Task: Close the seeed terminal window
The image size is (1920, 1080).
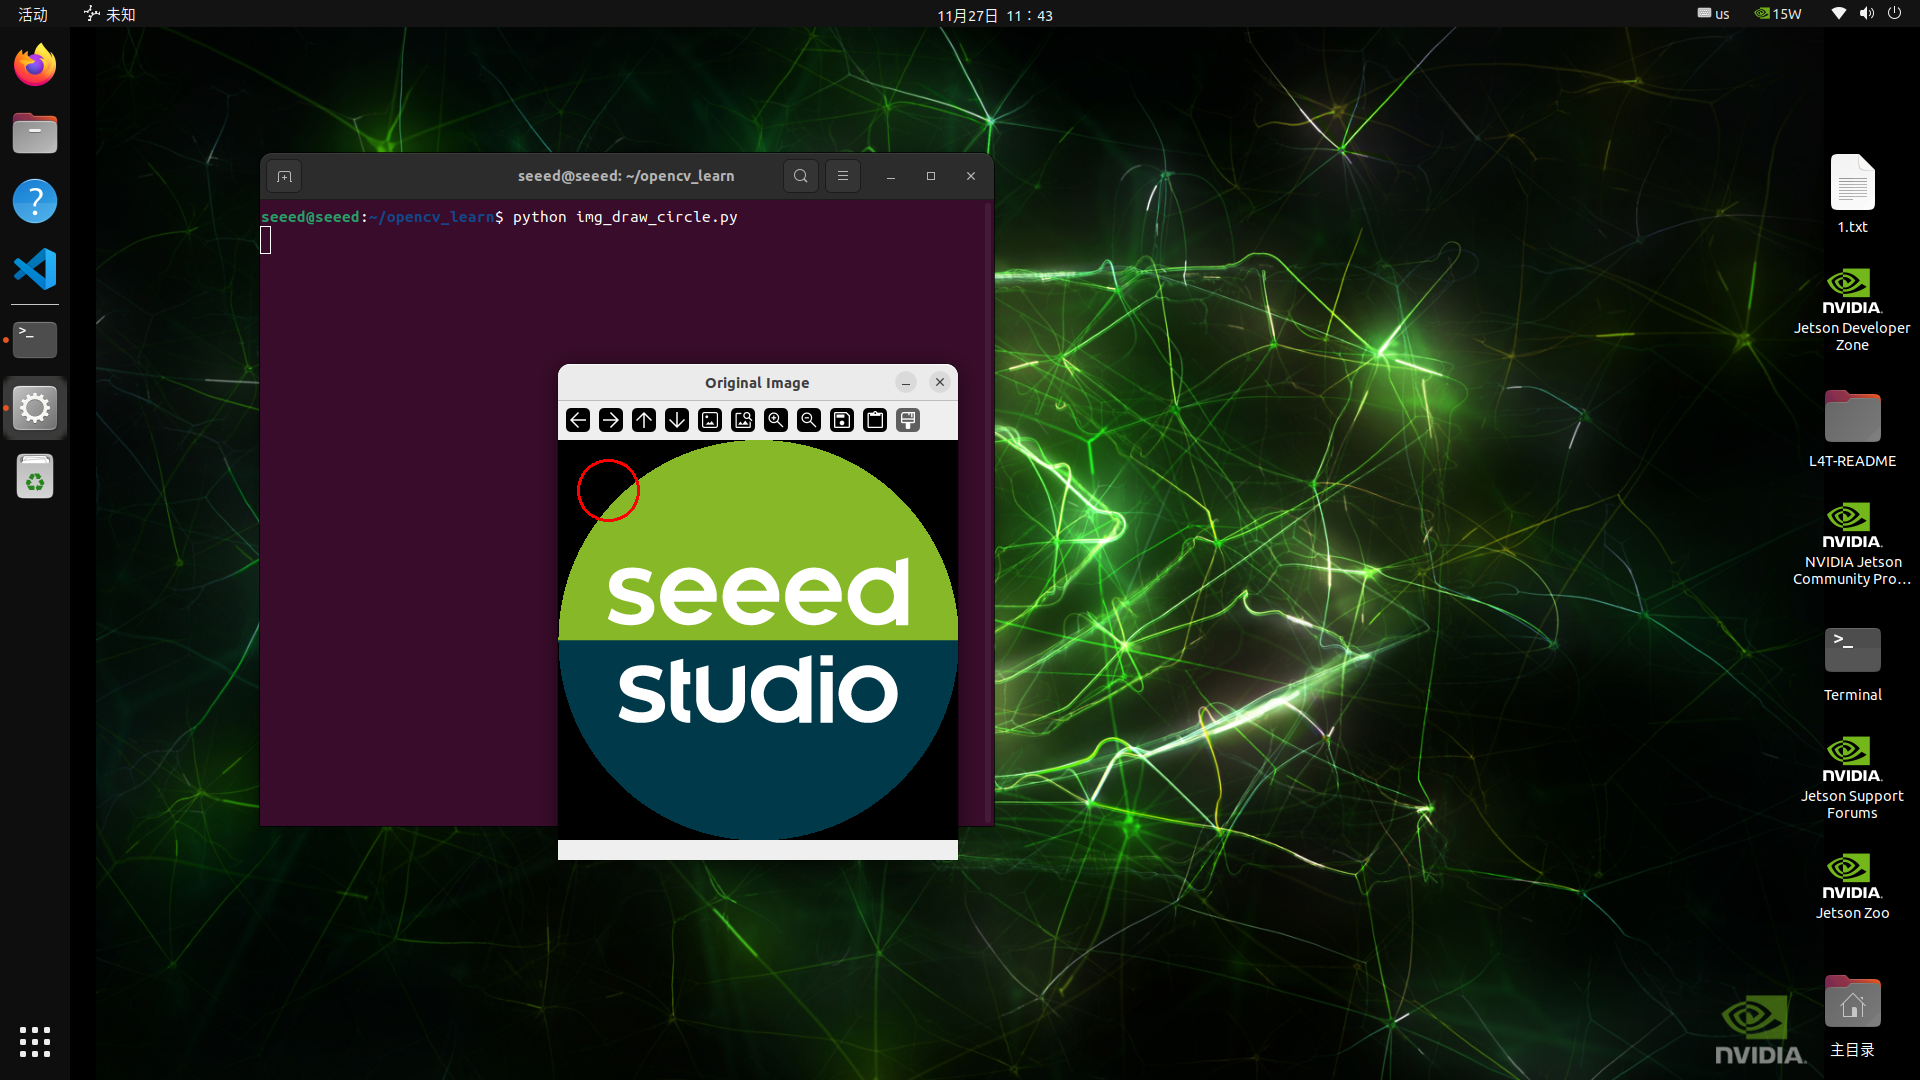Action: pos(971,176)
